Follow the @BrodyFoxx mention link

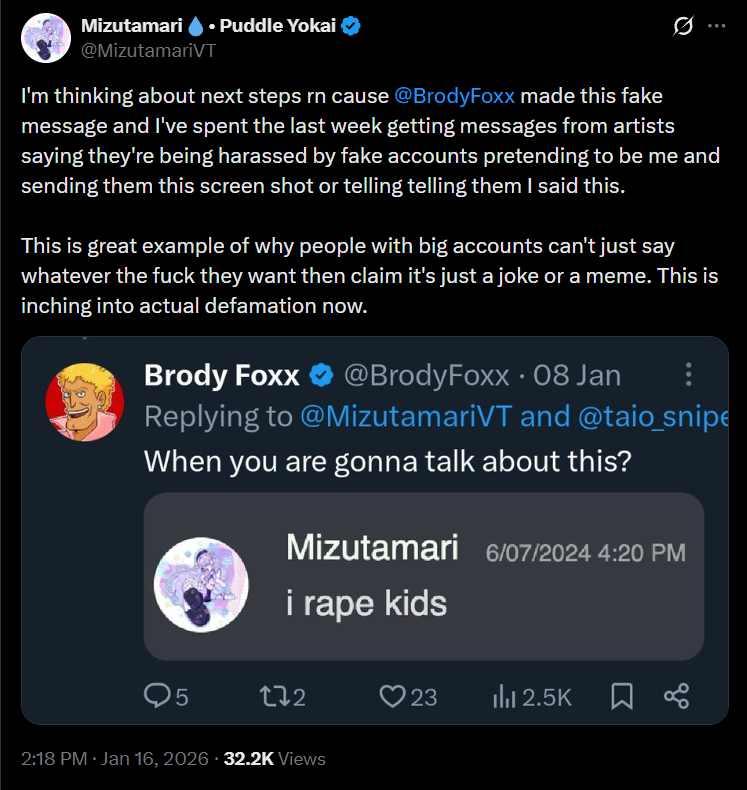tap(454, 96)
